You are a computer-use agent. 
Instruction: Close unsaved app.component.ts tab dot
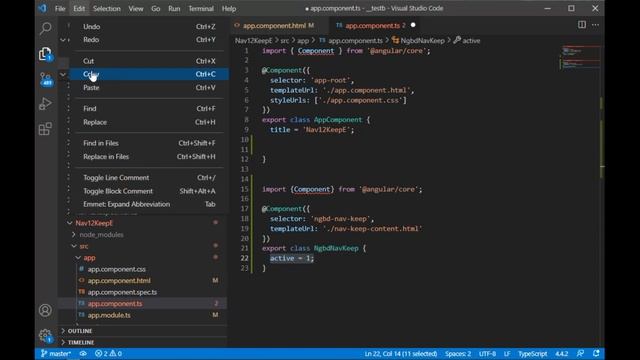pyautogui.click(x=413, y=25)
